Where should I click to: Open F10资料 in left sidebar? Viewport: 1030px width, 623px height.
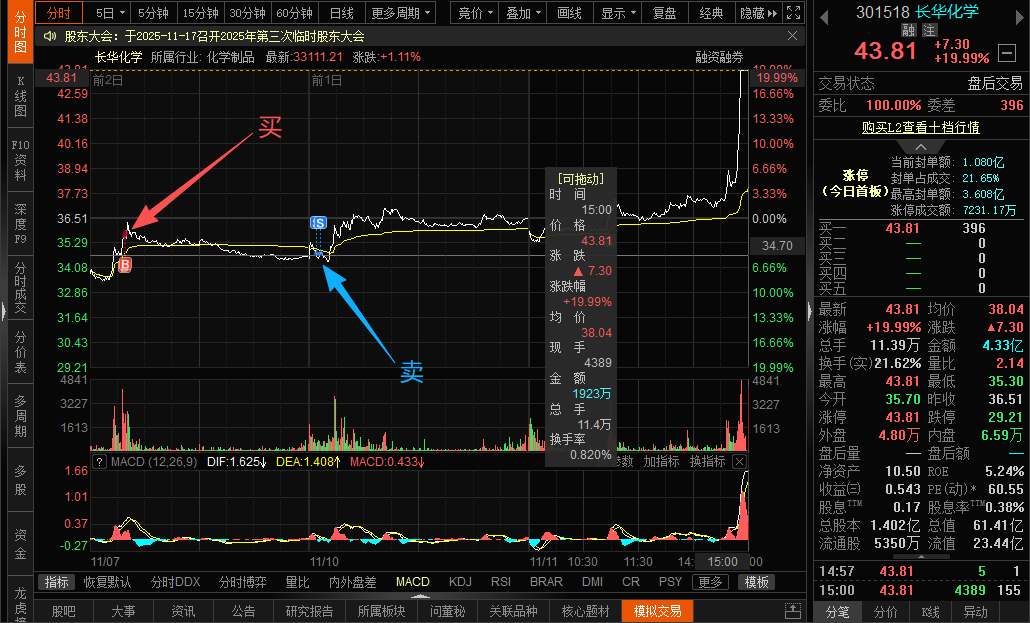point(20,160)
